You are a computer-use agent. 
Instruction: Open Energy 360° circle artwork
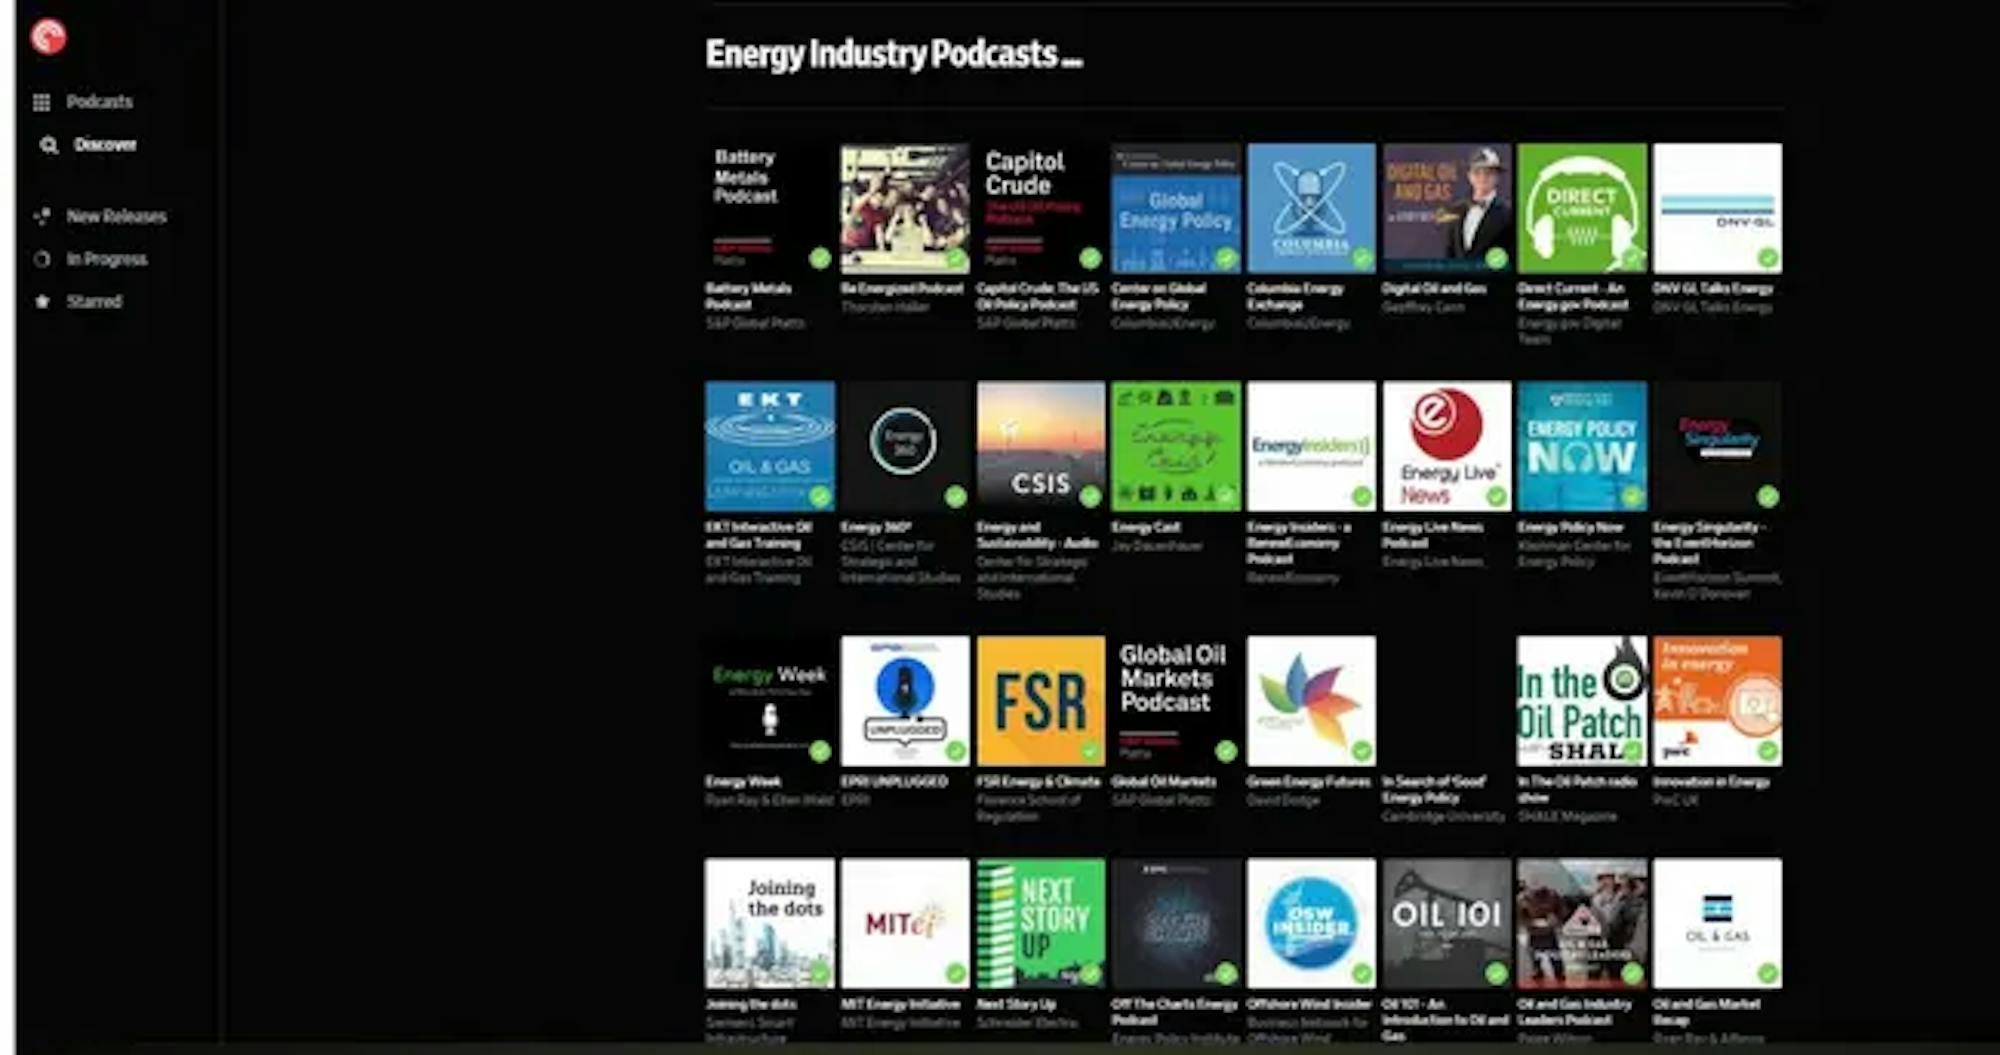point(905,446)
